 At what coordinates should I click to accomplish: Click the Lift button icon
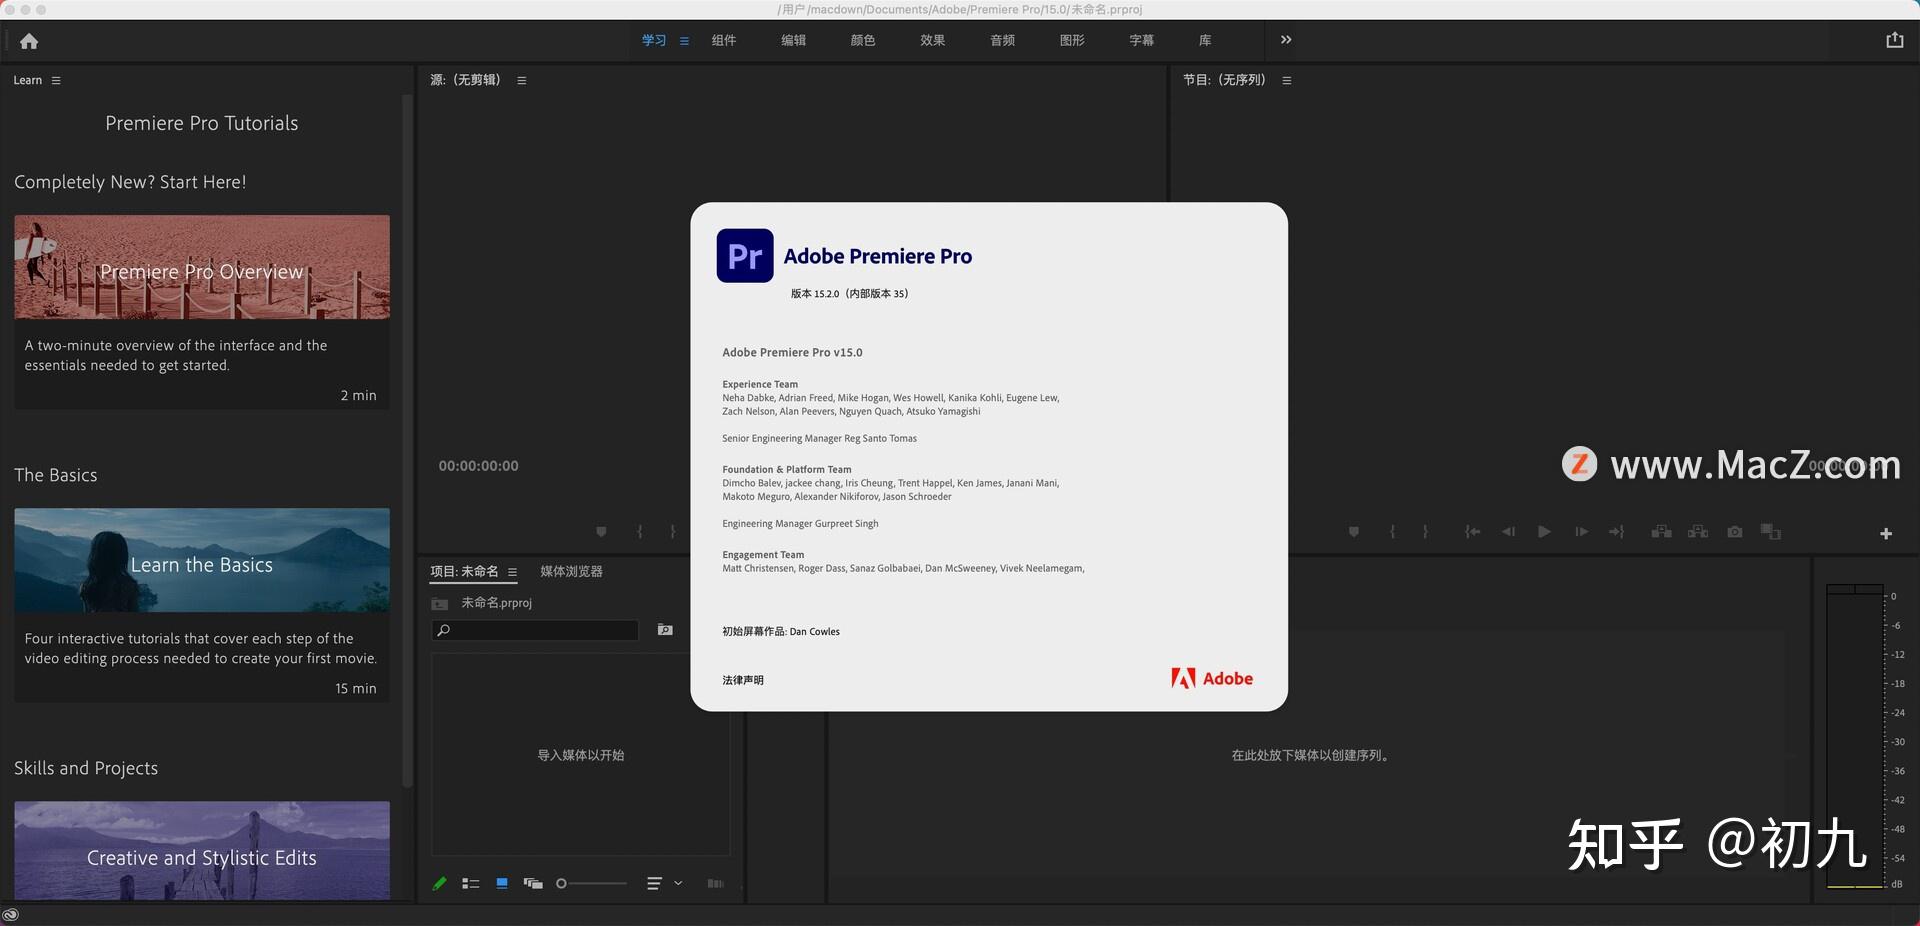1661,532
